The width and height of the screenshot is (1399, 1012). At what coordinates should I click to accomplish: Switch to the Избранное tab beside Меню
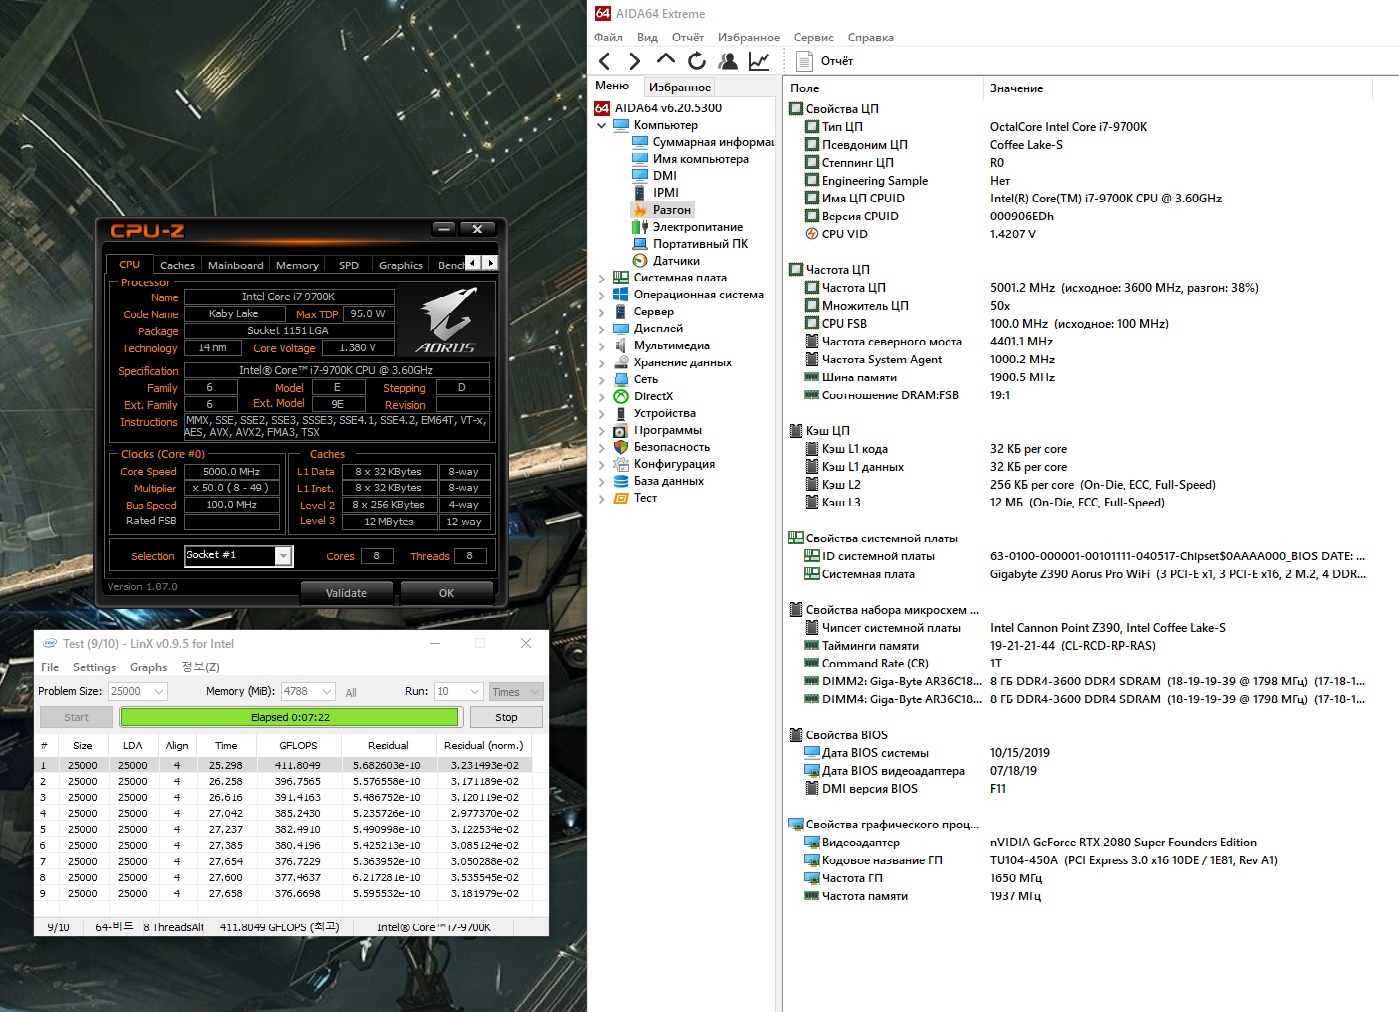click(x=680, y=87)
